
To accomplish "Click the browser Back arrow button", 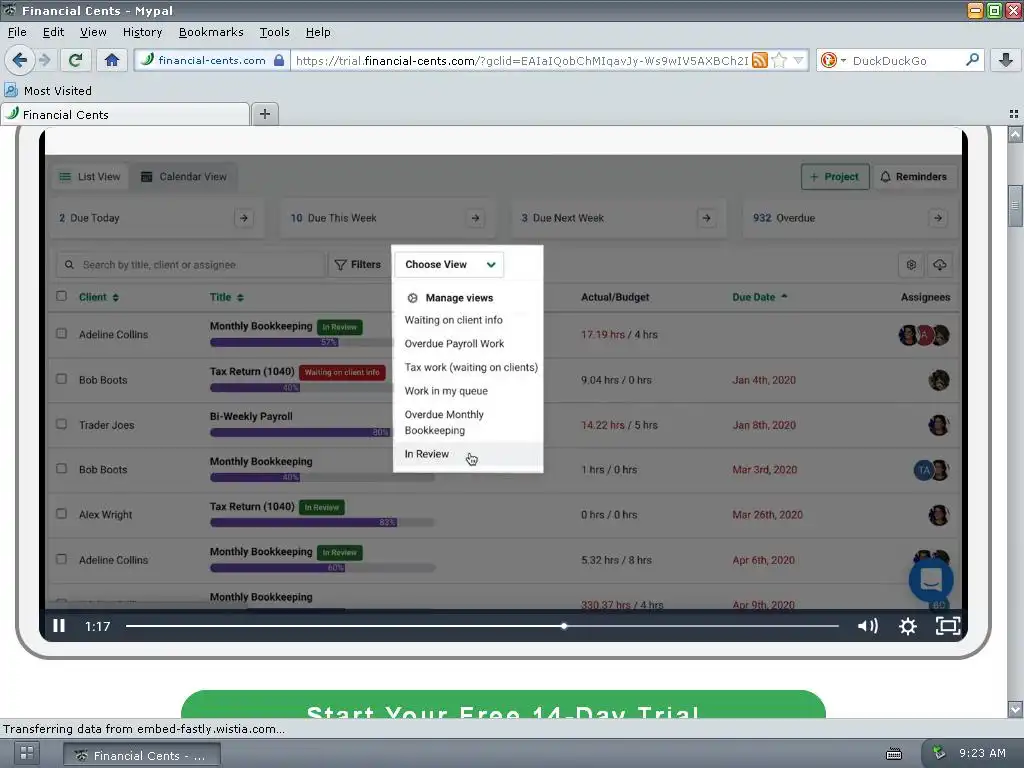I will tap(20, 61).
